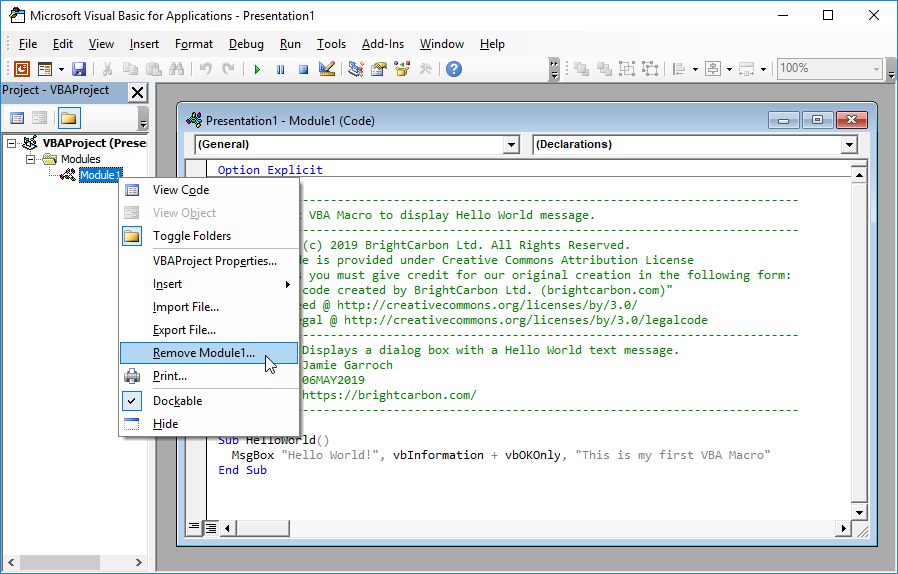Open Help via the blue question mark icon

tap(454, 69)
